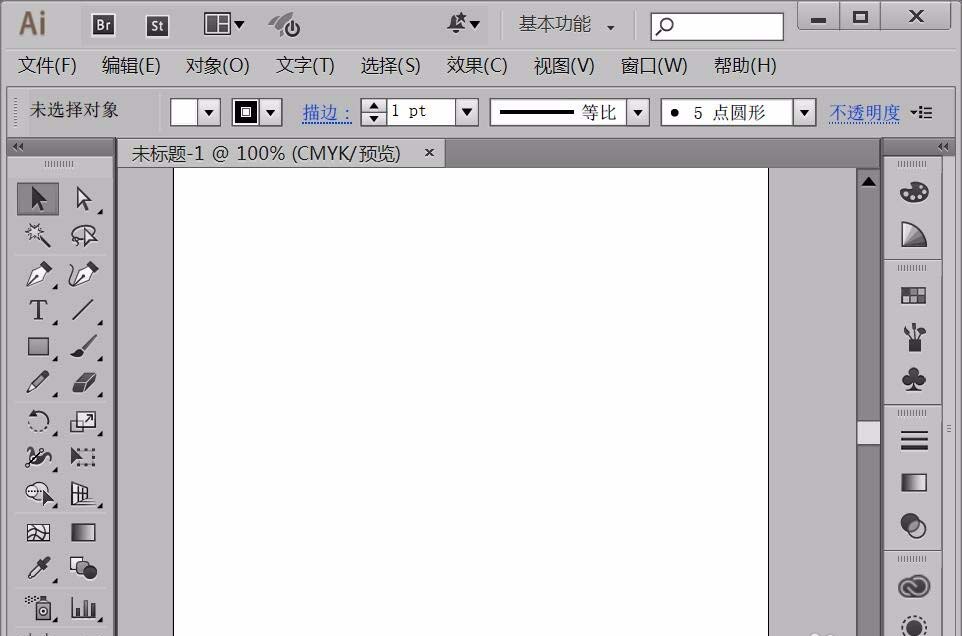
Task: Select the Line Segment tool
Action: point(83,310)
